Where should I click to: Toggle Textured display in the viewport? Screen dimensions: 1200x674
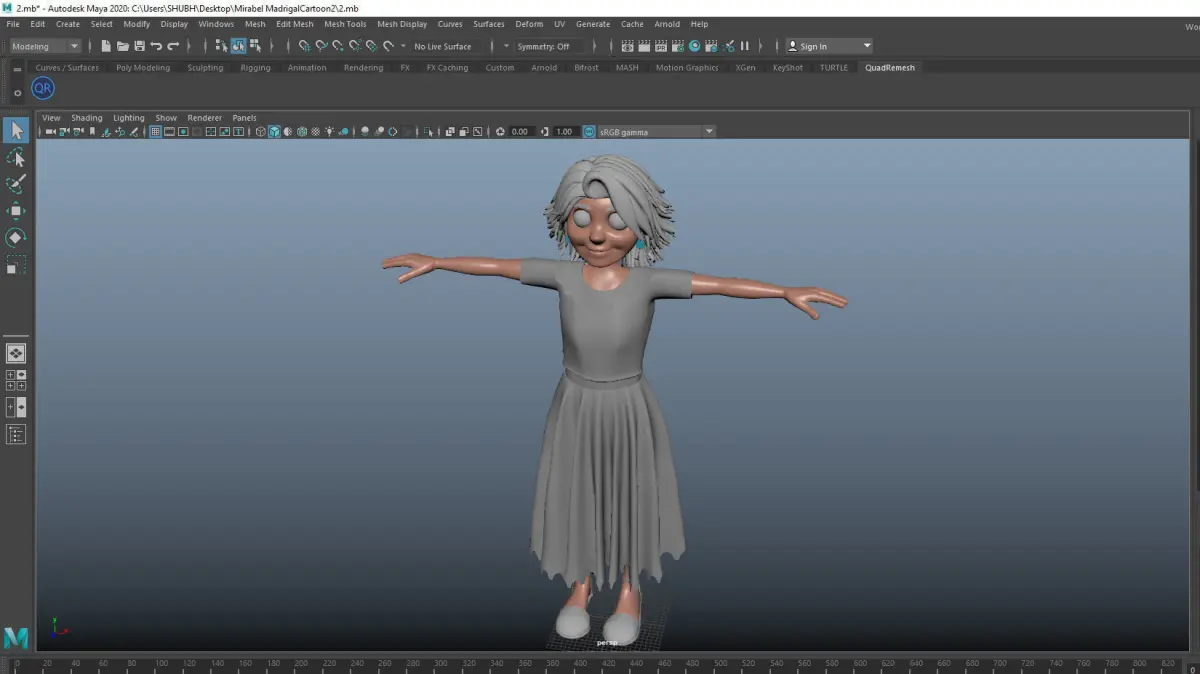coord(315,131)
